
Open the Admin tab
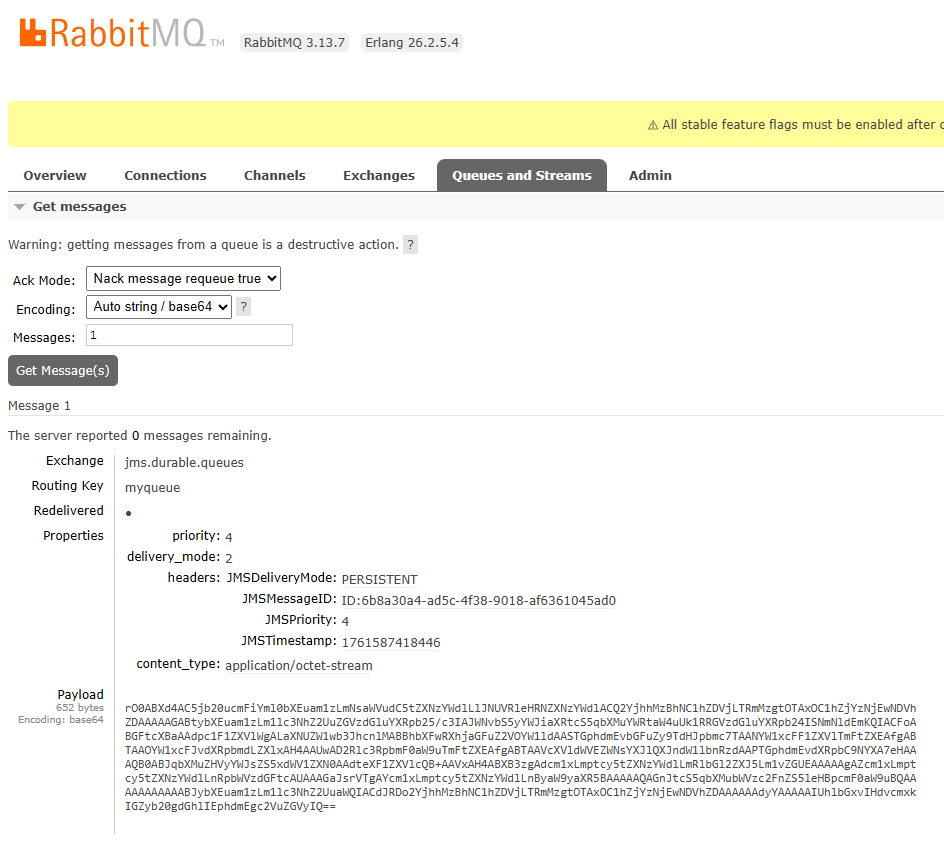[650, 175]
